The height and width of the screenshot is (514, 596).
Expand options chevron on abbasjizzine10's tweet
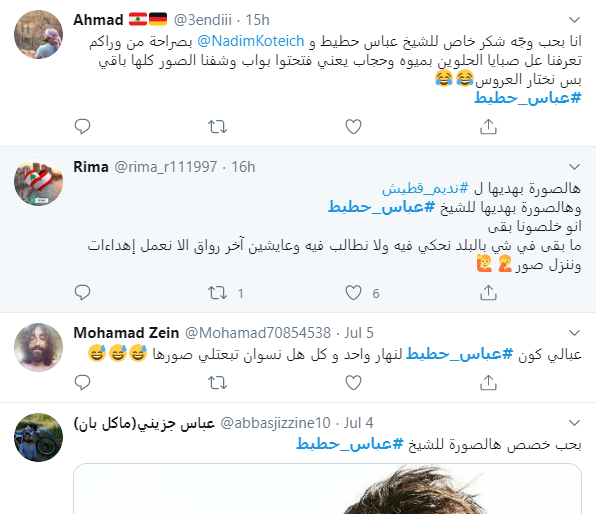[574, 422]
